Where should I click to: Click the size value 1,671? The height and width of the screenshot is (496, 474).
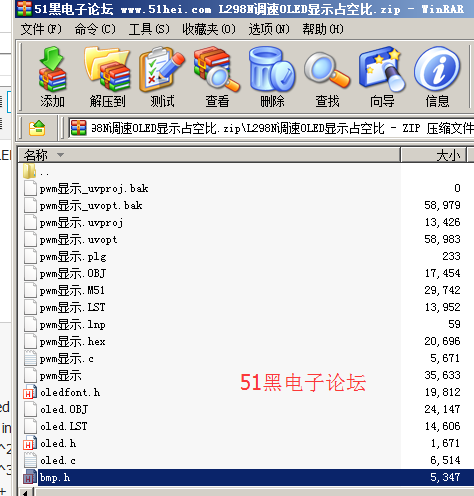click(445, 443)
